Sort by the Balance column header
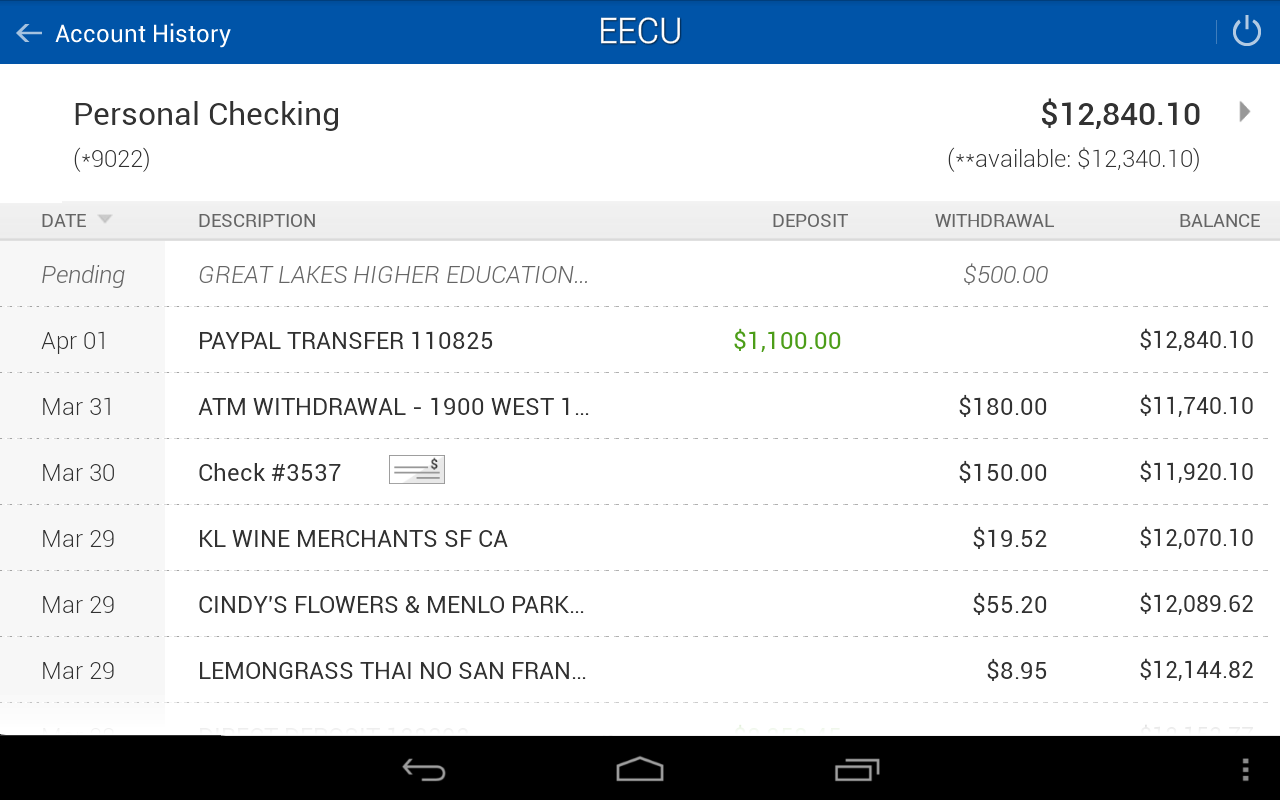 click(x=1219, y=221)
